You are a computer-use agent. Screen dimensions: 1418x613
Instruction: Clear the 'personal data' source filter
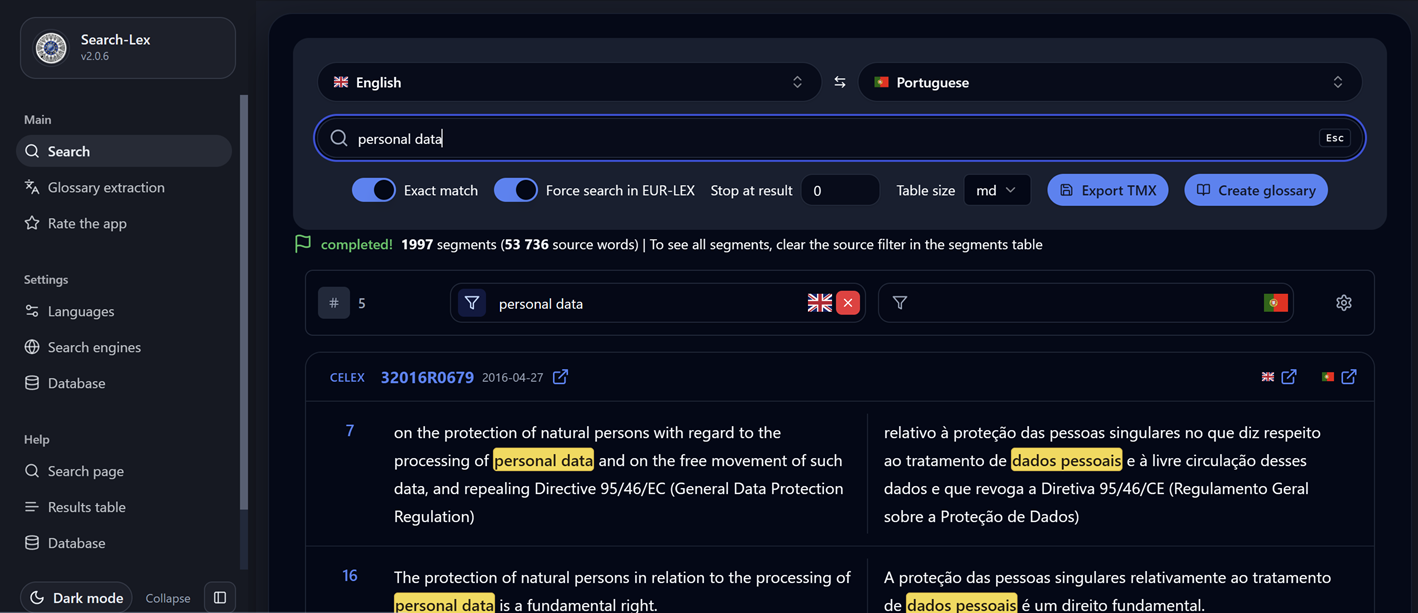coord(848,302)
